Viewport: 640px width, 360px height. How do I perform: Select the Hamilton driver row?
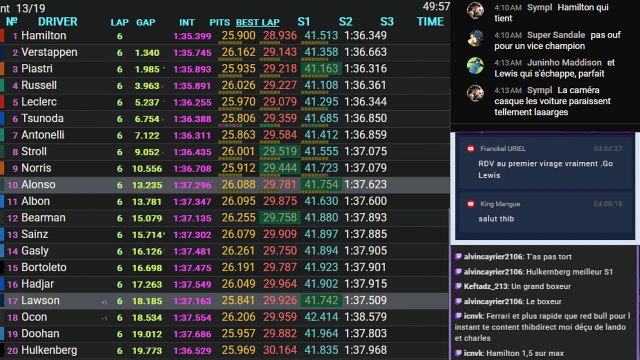coord(224,36)
